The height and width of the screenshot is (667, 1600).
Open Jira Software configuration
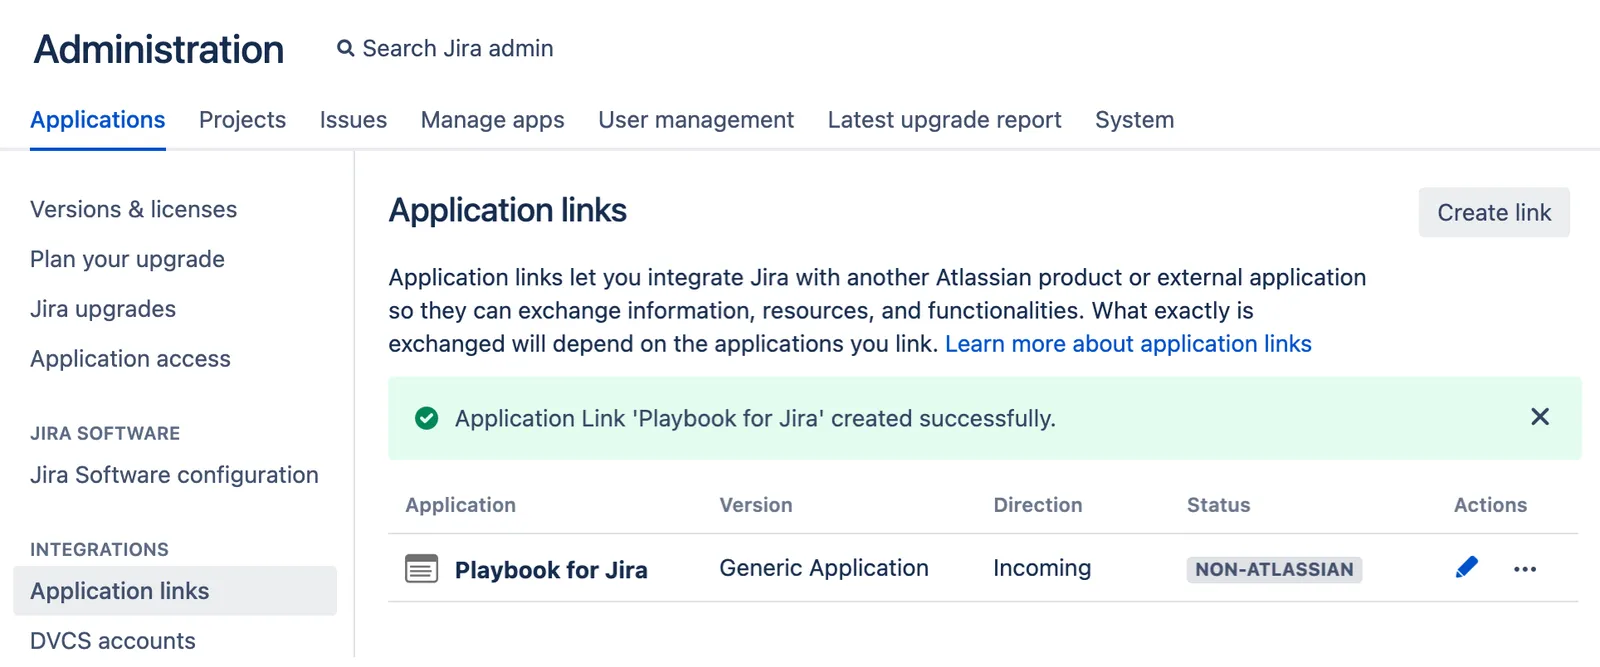point(174,475)
